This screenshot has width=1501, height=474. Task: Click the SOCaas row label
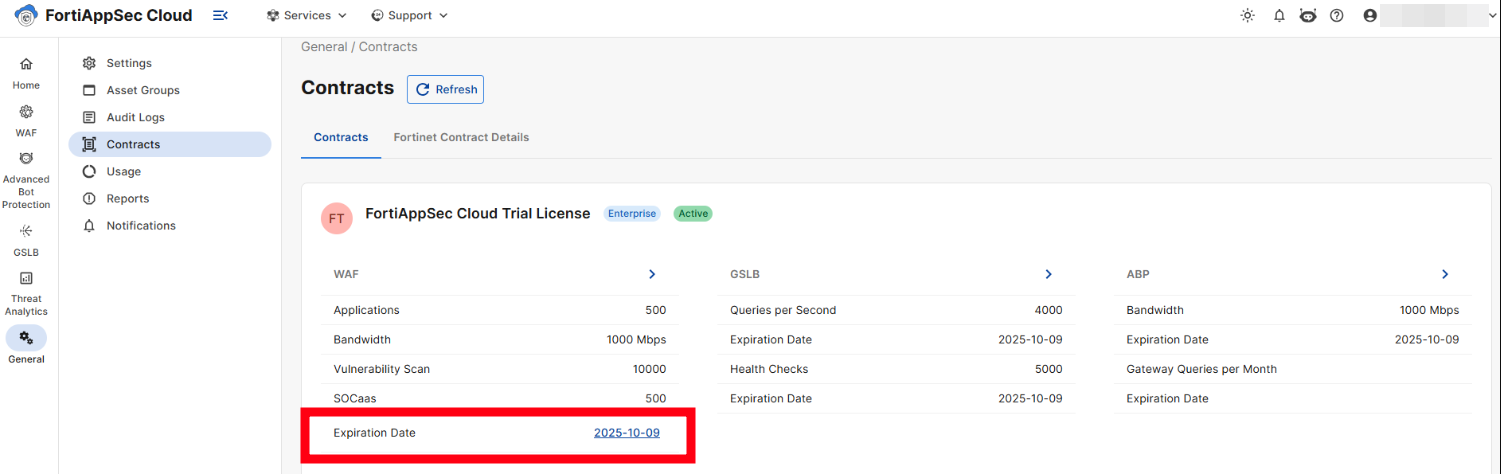click(x=355, y=399)
